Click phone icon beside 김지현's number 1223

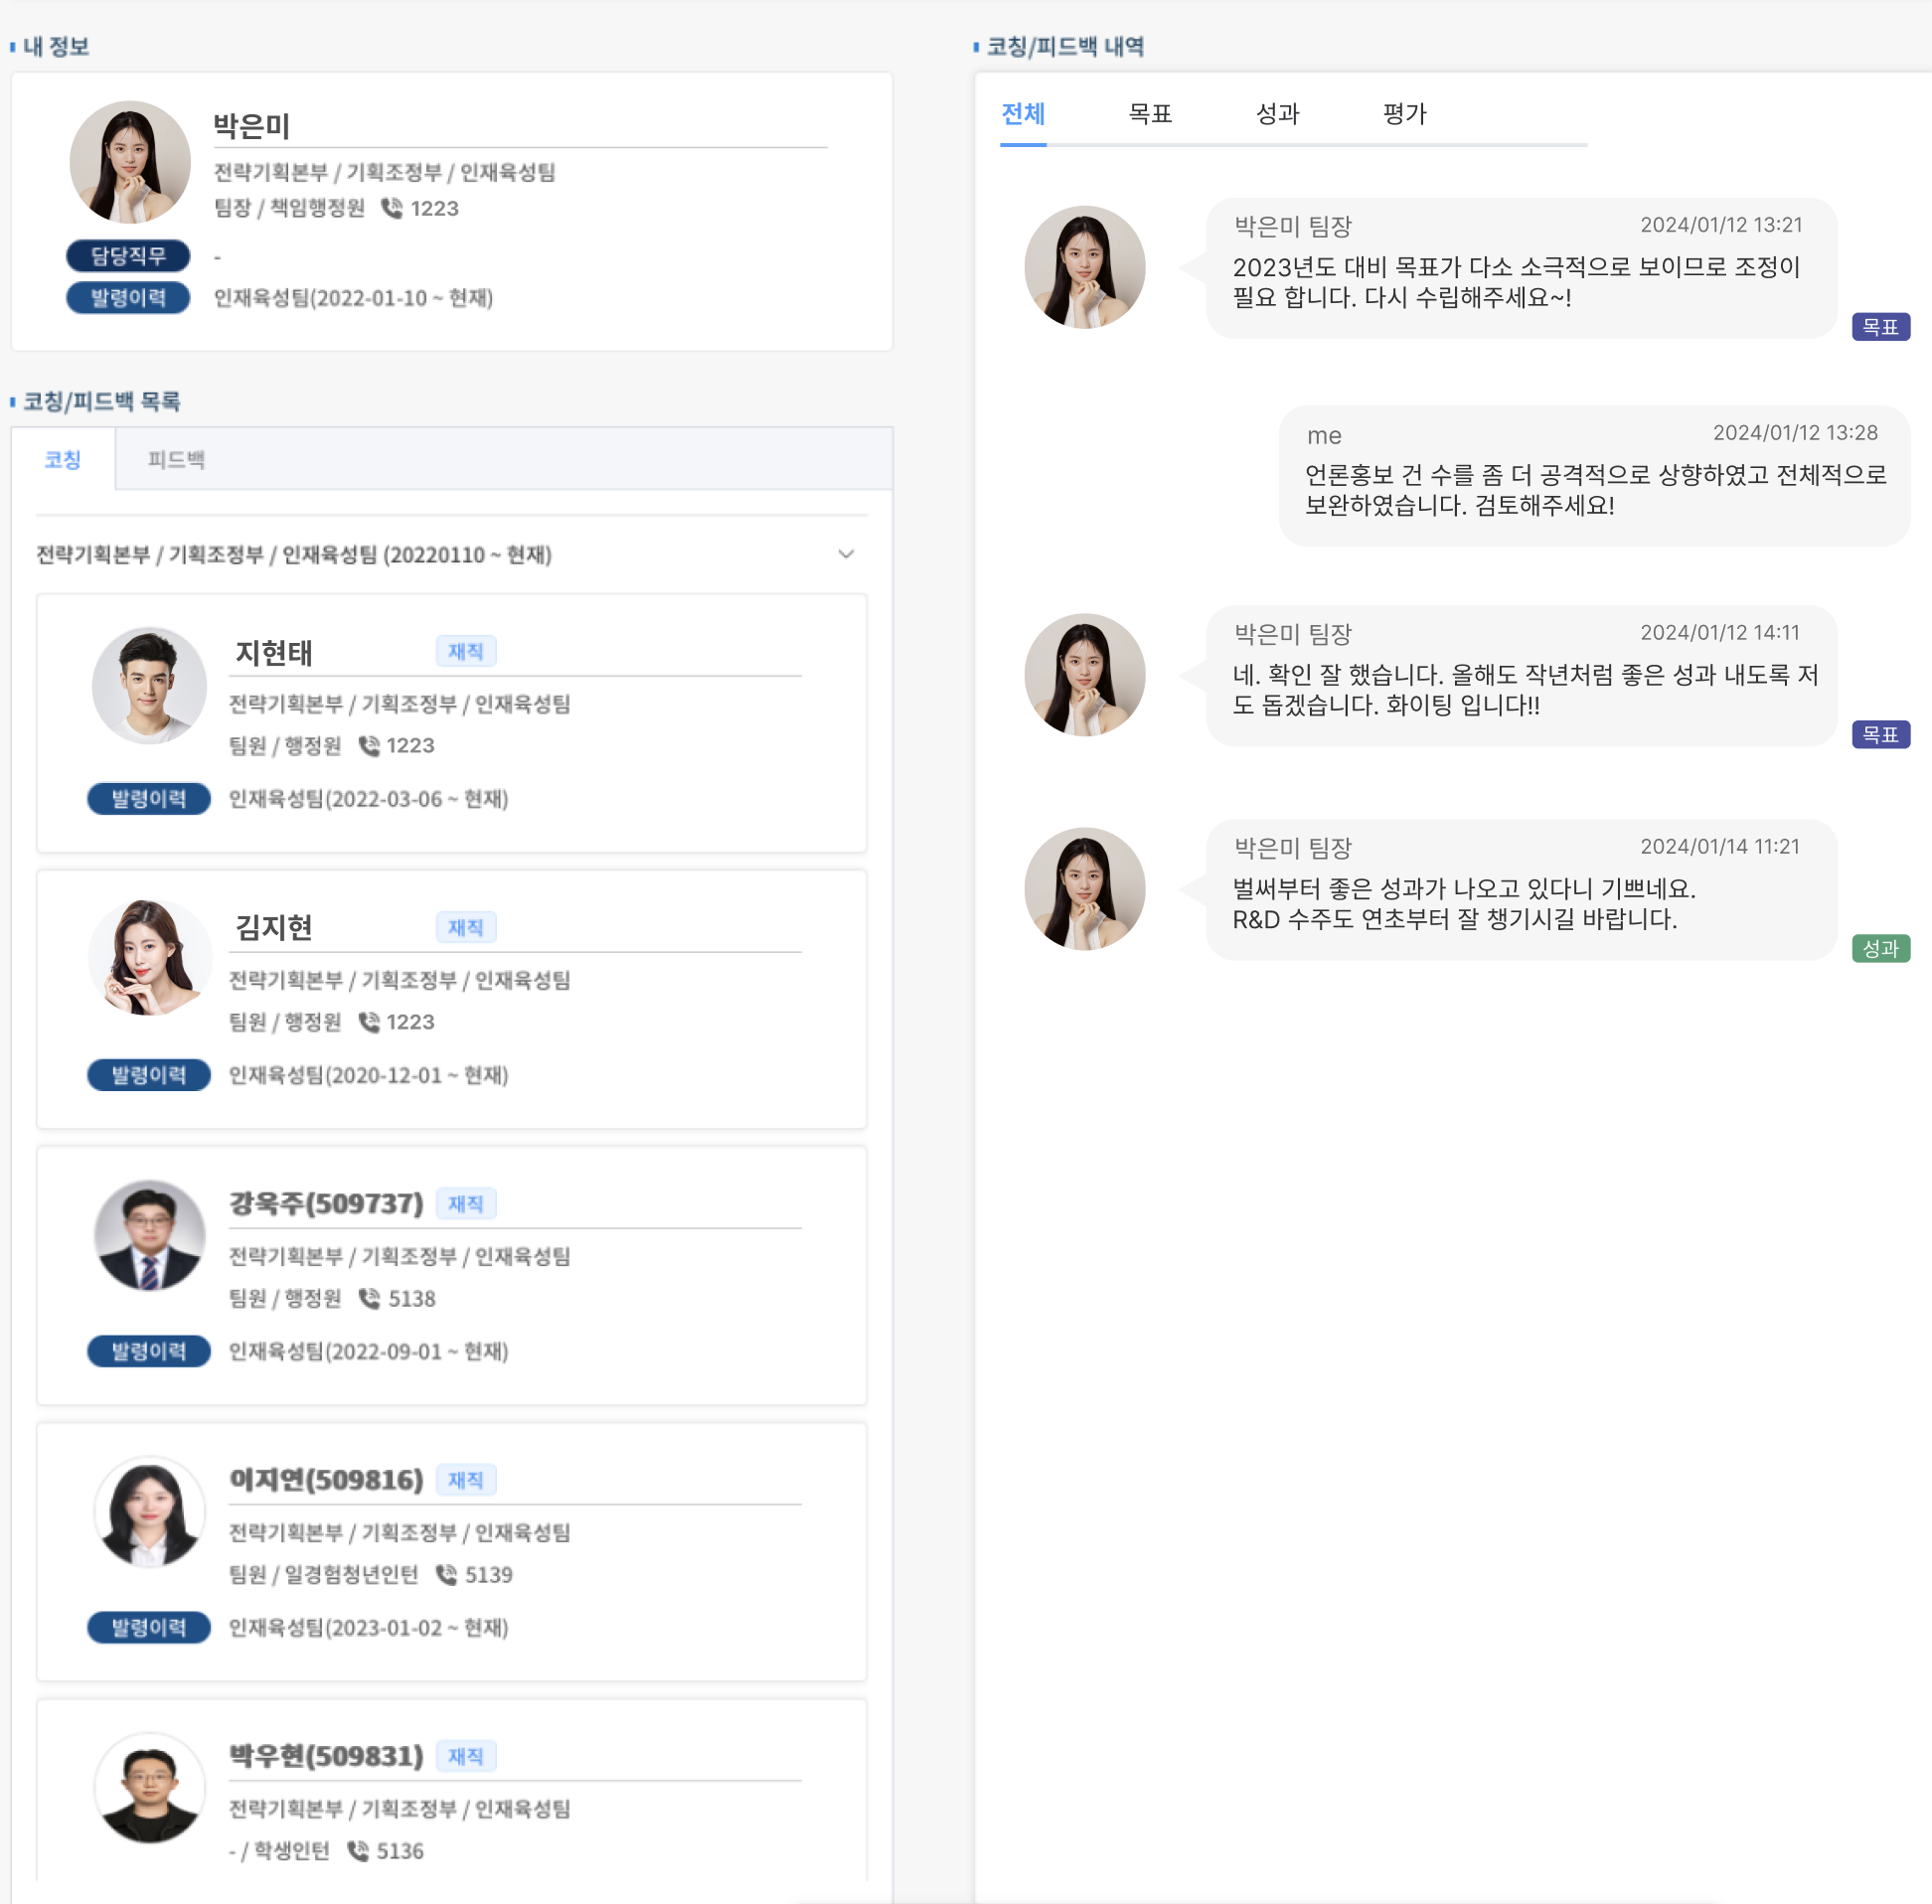pos(369,1022)
